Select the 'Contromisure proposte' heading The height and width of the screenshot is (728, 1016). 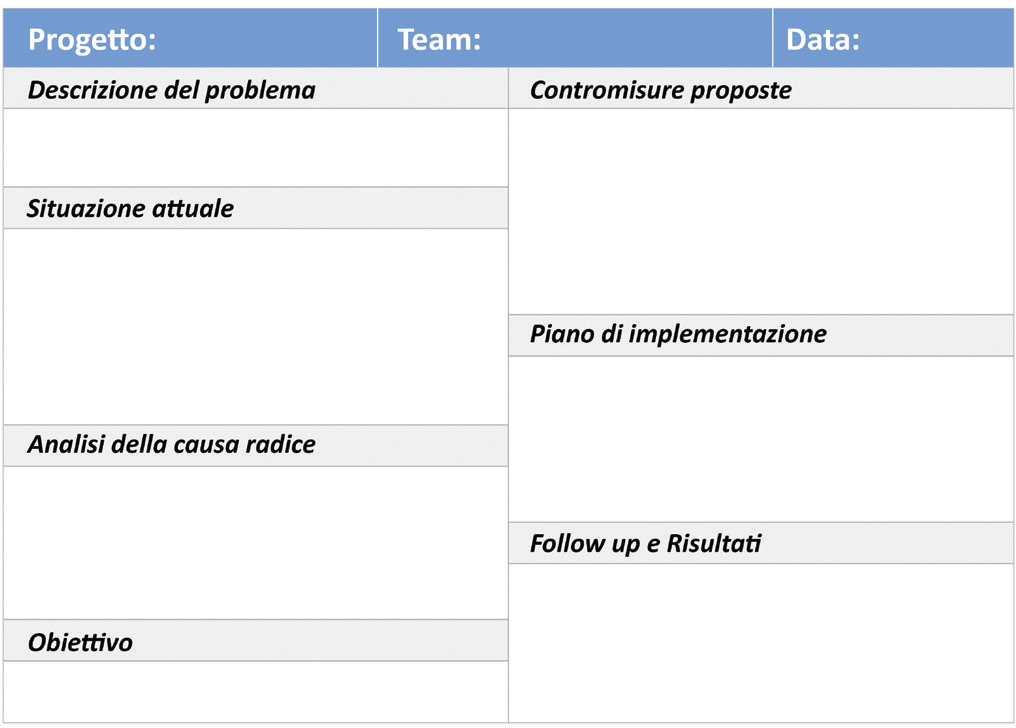click(660, 90)
